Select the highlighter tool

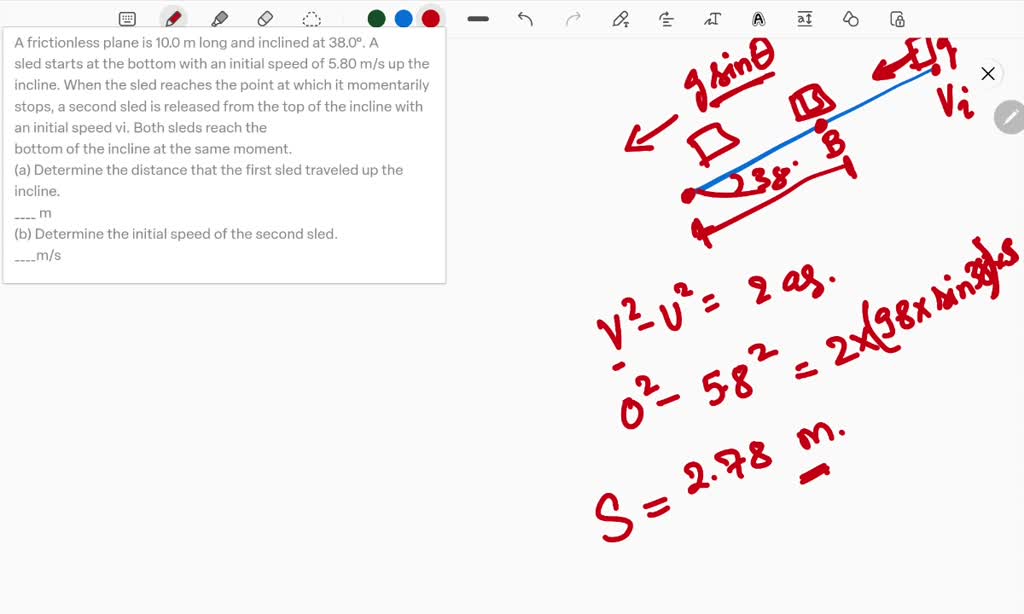click(220, 18)
